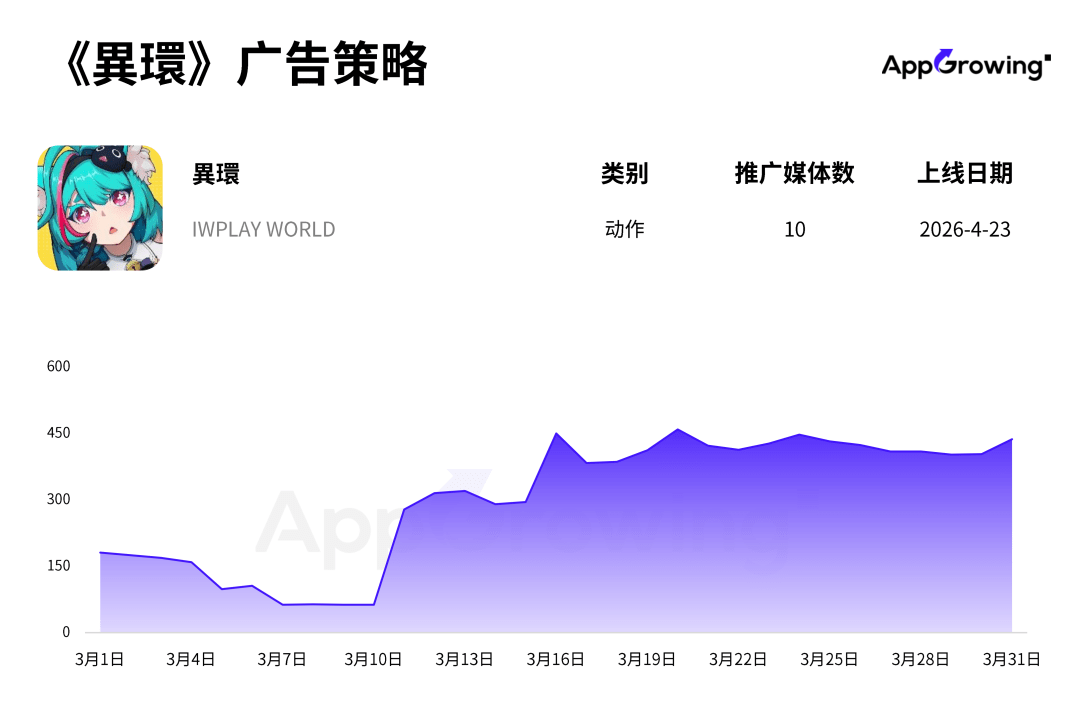Expand the 动作 category selector
Image resolution: width=1080 pixels, height=709 pixels.
[626, 229]
